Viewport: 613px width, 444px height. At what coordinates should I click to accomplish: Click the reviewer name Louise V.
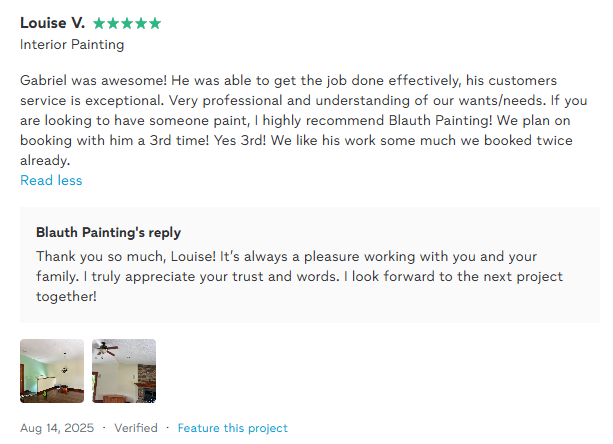[52, 23]
